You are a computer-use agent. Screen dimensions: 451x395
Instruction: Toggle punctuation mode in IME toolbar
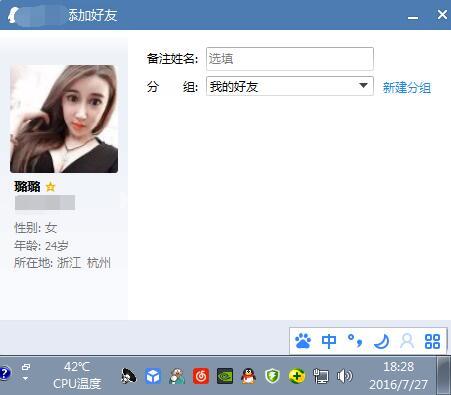(x=355, y=341)
